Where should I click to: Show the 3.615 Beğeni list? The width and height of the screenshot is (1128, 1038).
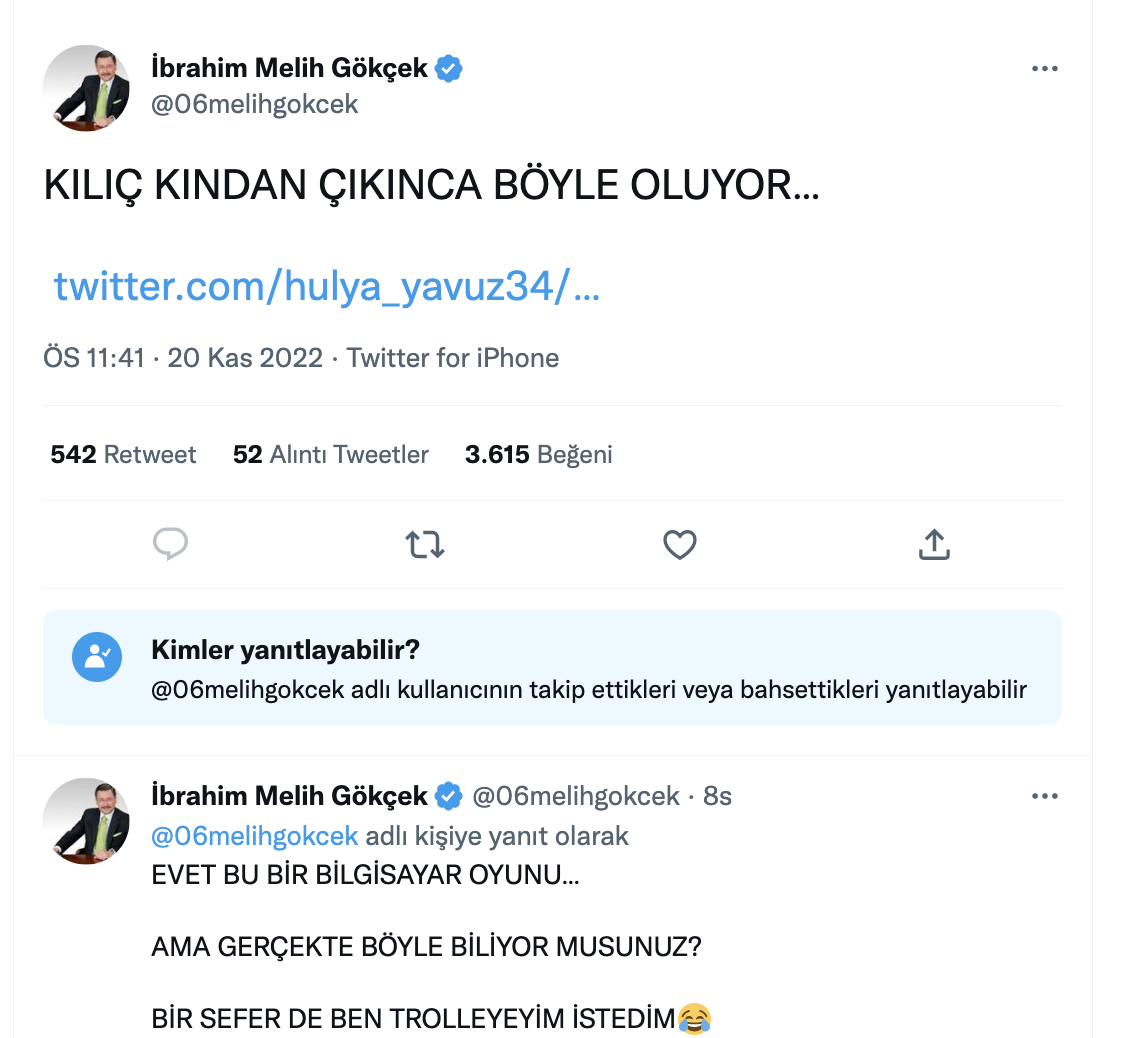coord(539,454)
